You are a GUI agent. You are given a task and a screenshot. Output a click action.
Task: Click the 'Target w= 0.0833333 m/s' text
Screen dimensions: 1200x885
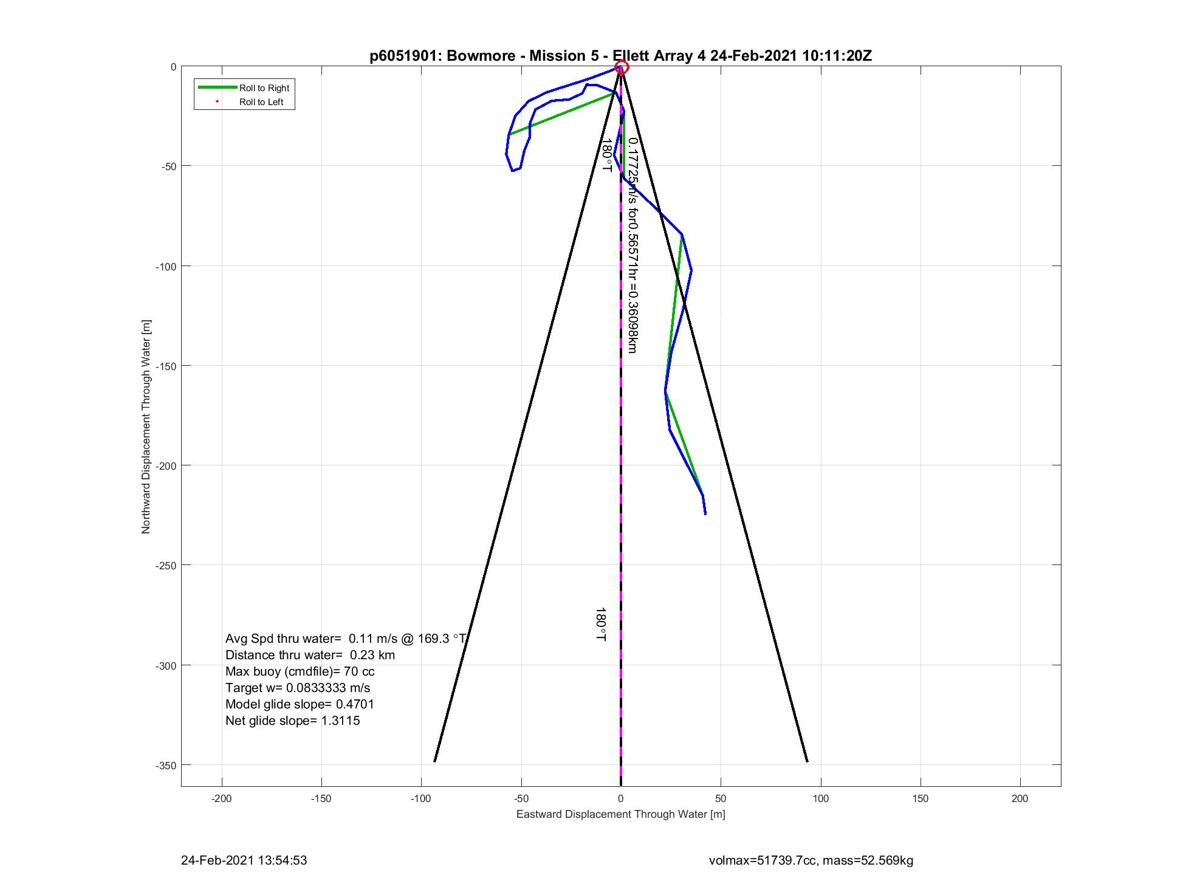pyautogui.click(x=299, y=688)
